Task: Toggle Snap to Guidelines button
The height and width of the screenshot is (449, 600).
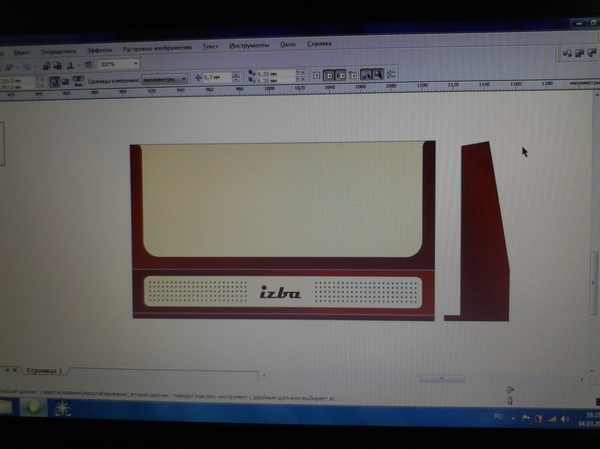Action: click(x=330, y=75)
